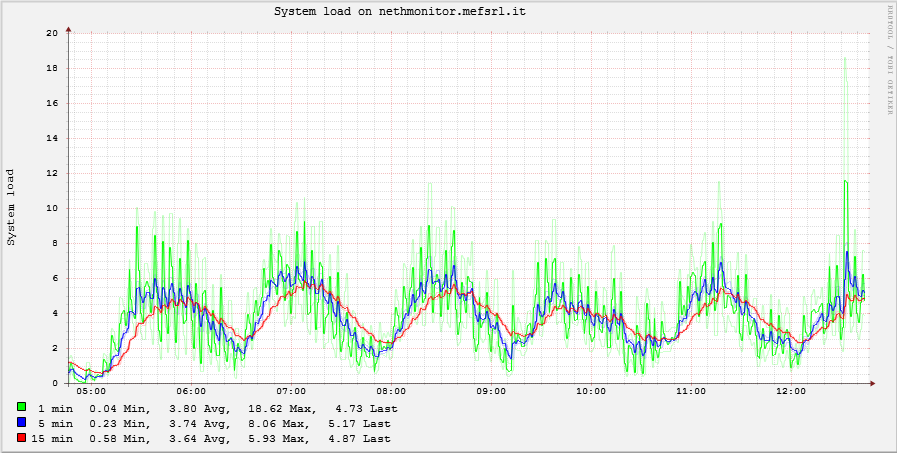Click the green 1 min legend swatch

coord(21,408)
